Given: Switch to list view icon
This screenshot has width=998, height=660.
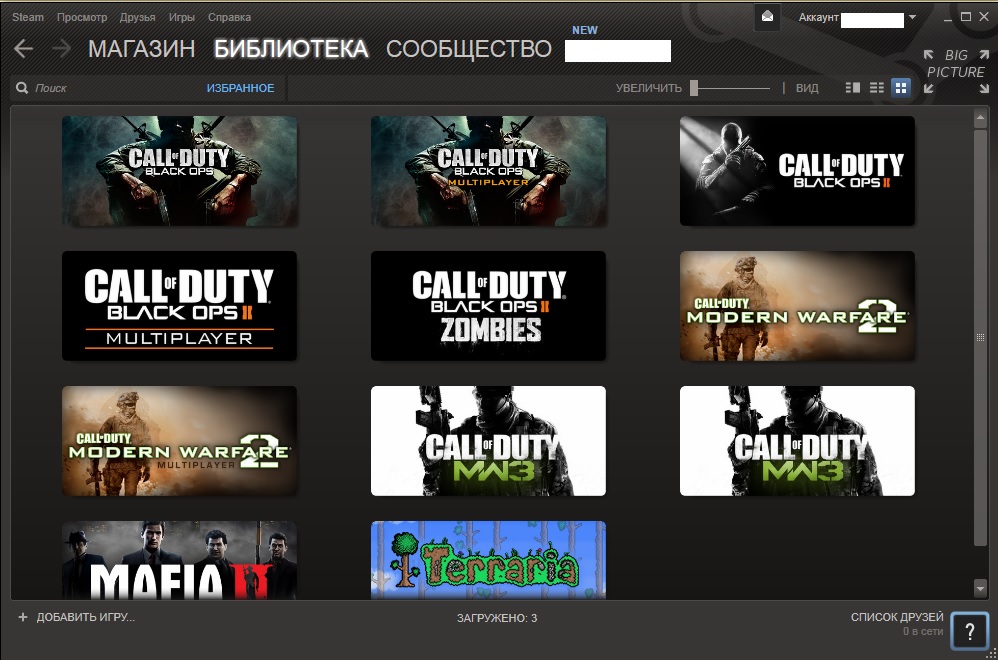Looking at the screenshot, I should tap(877, 88).
